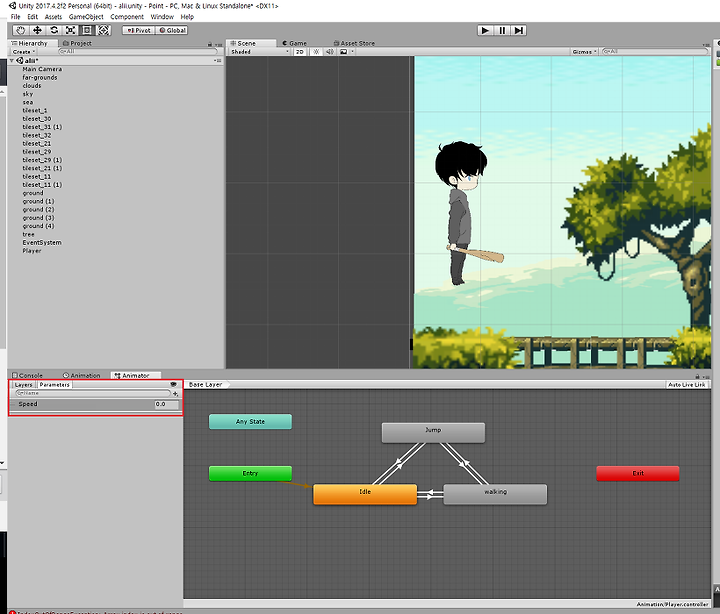Collapse the alli scene in Hierarchy

click(x=12, y=61)
